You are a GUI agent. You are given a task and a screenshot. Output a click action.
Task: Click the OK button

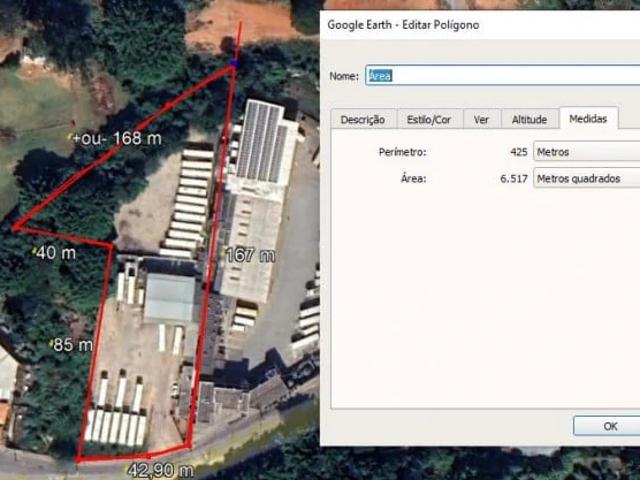point(607,426)
